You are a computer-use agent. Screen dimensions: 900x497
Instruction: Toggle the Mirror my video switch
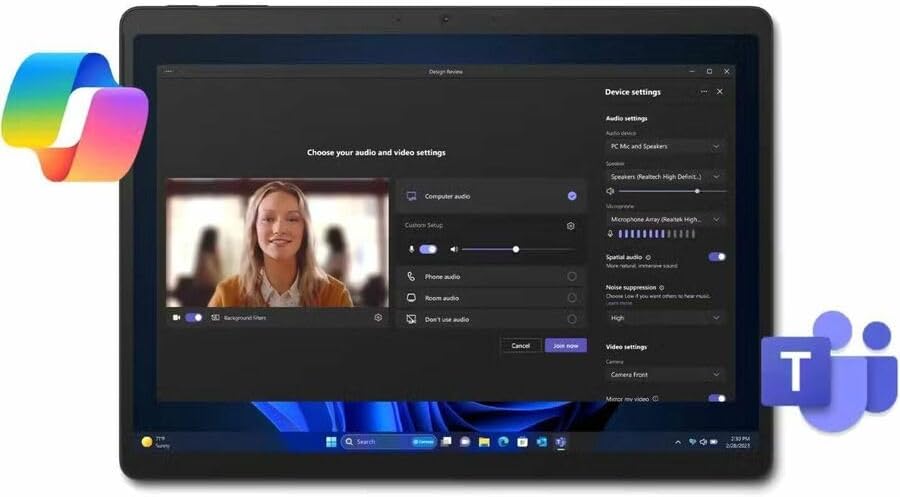[717, 398]
